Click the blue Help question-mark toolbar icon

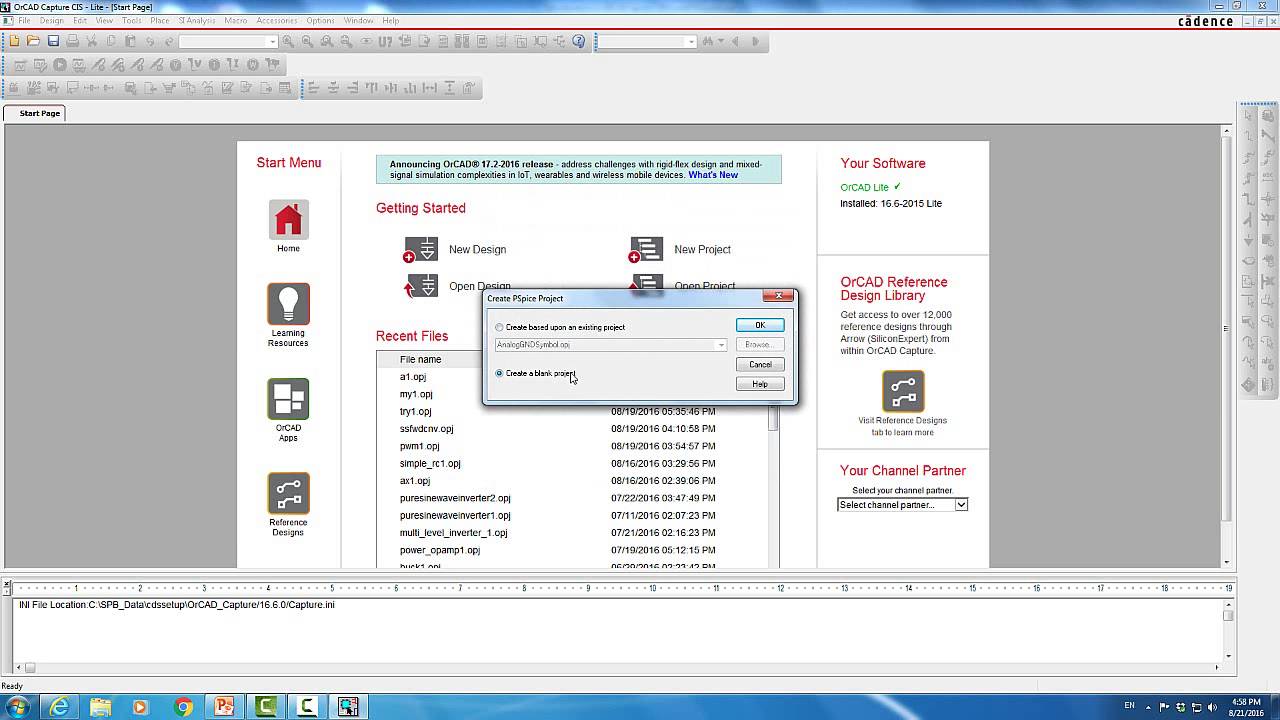(x=579, y=41)
